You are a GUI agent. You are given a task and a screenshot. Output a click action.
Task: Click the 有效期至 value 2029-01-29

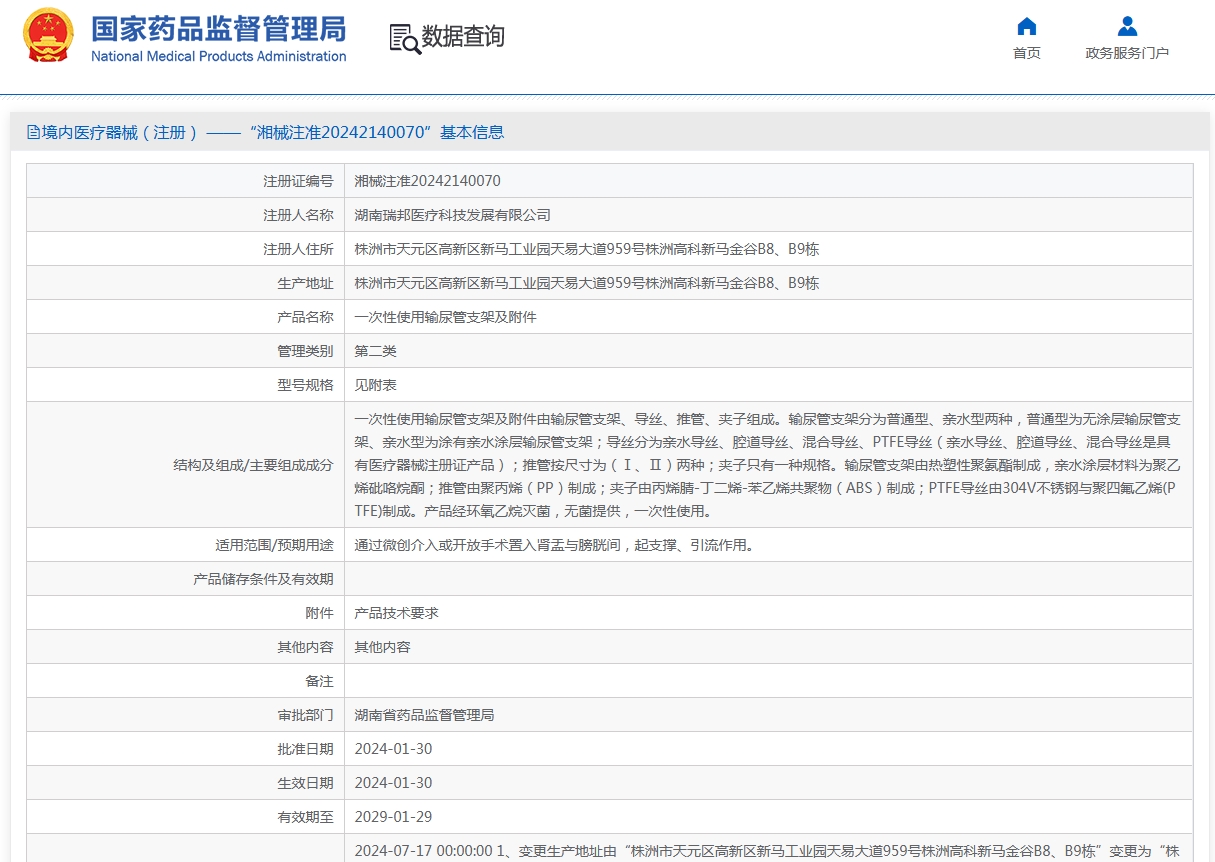394,817
